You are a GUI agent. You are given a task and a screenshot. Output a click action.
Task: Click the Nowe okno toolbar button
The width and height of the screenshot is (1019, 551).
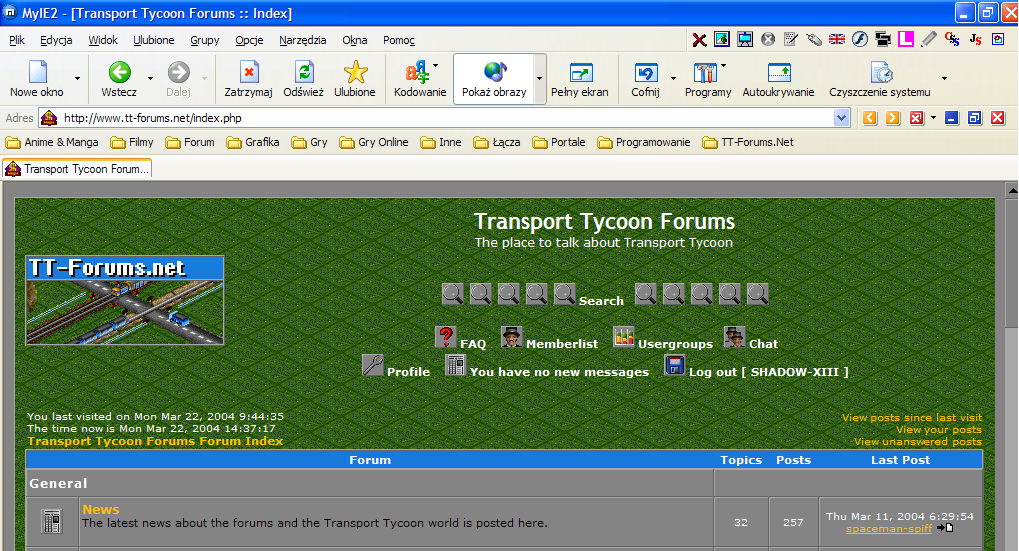pyautogui.click(x=37, y=79)
